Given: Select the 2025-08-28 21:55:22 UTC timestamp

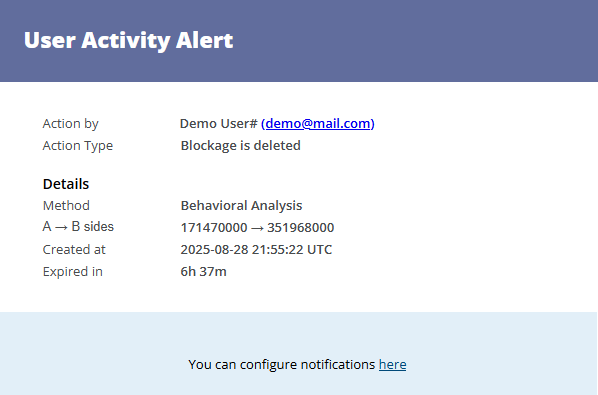Looking at the screenshot, I should [x=256, y=250].
